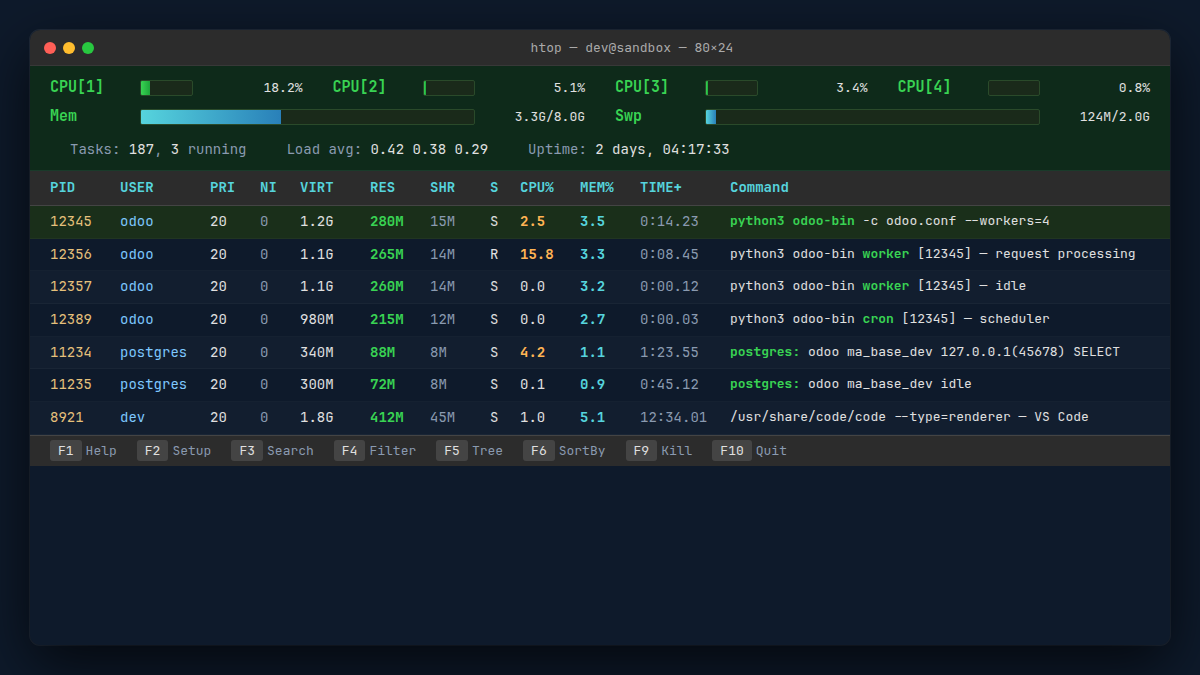Click the dev user cell
The height and width of the screenshot is (675, 1200).
[x=133, y=417]
